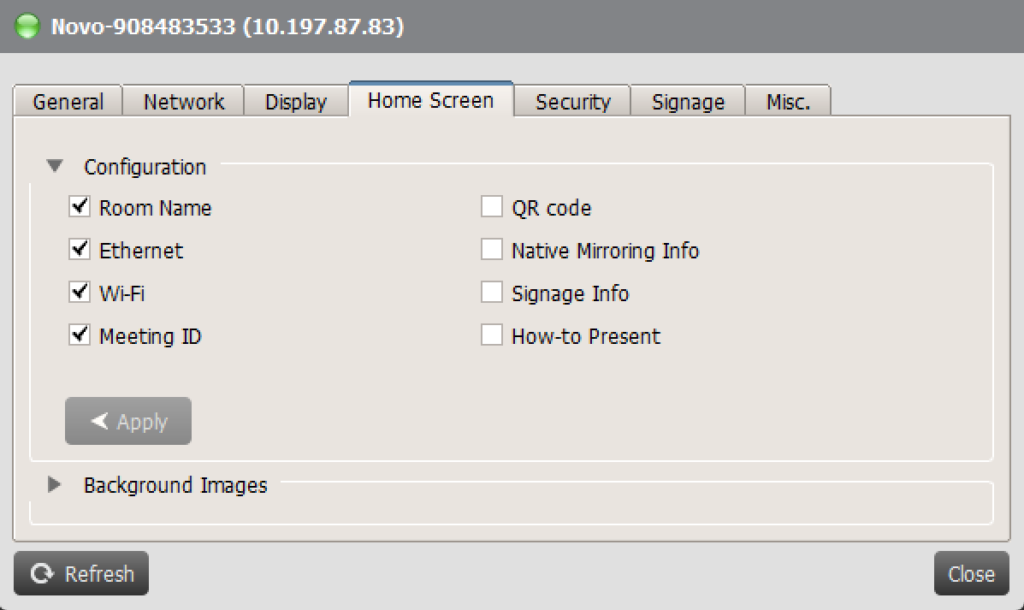1024x610 pixels.
Task: Toggle the Wi-Fi checkbox off
Action: (x=80, y=292)
